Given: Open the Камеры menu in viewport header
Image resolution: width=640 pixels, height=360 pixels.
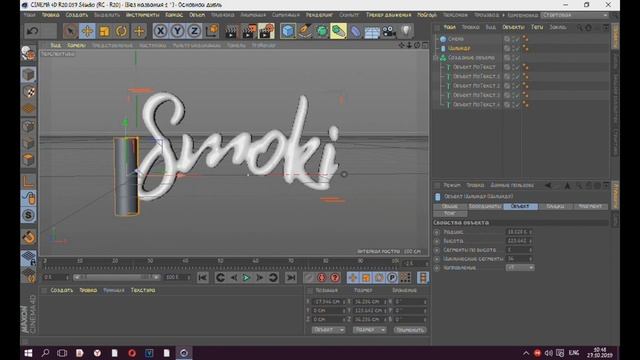Looking at the screenshot, I should [76, 45].
